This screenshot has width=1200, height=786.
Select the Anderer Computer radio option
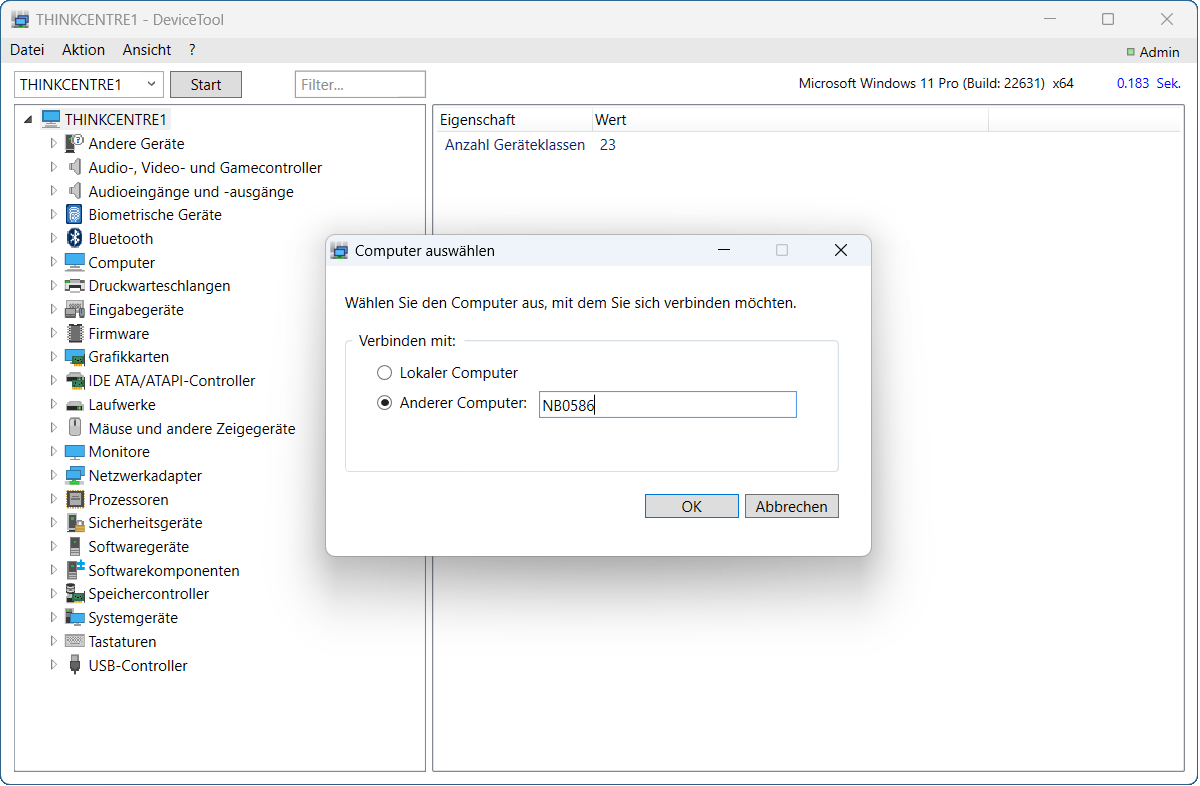[x=384, y=403]
